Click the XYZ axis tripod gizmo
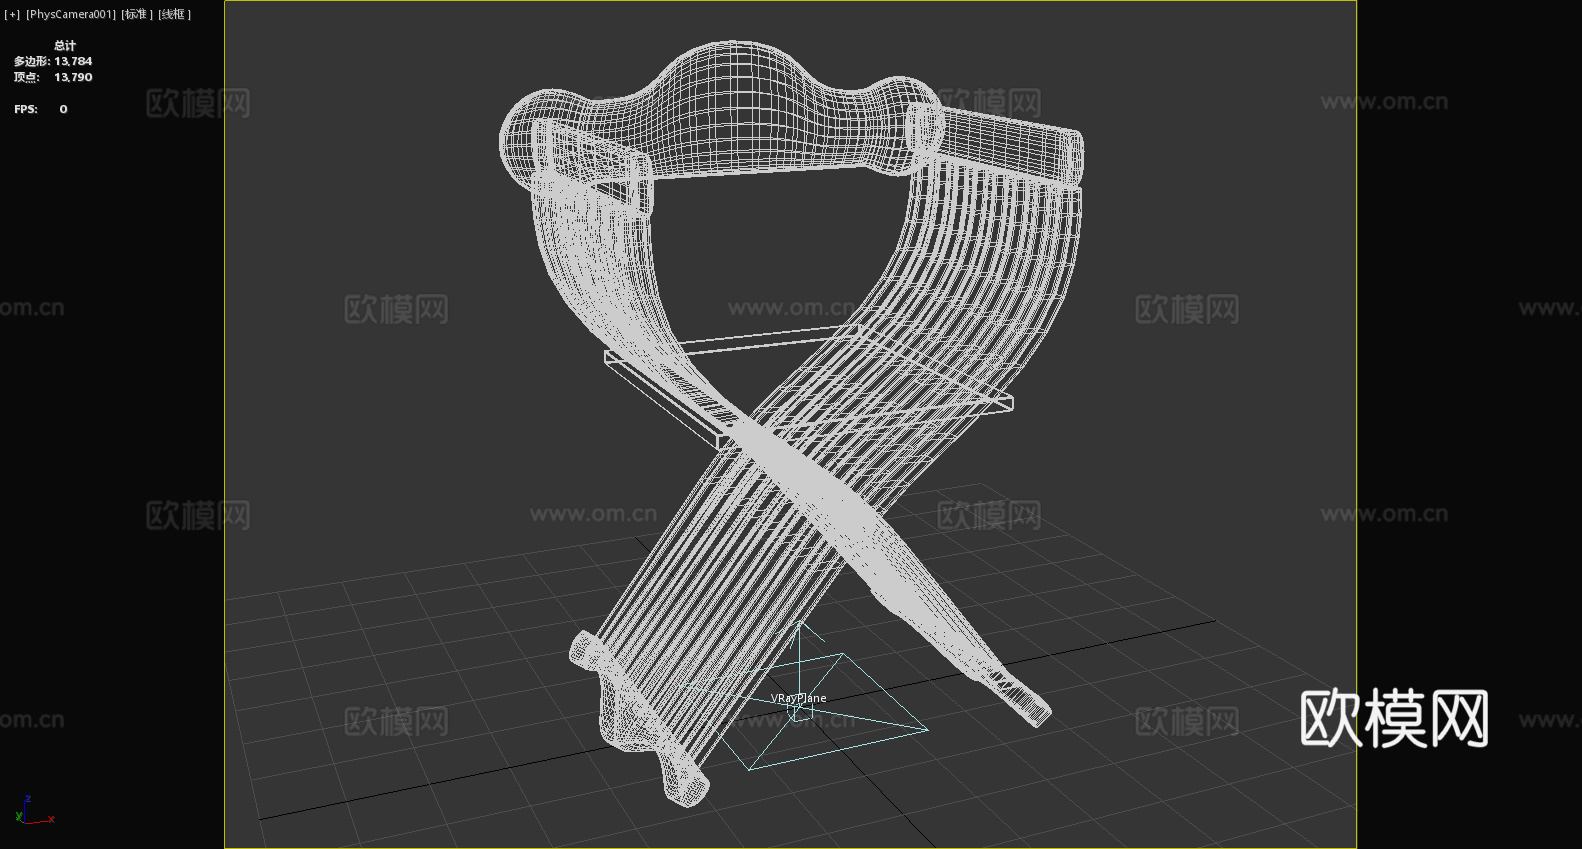 34,811
